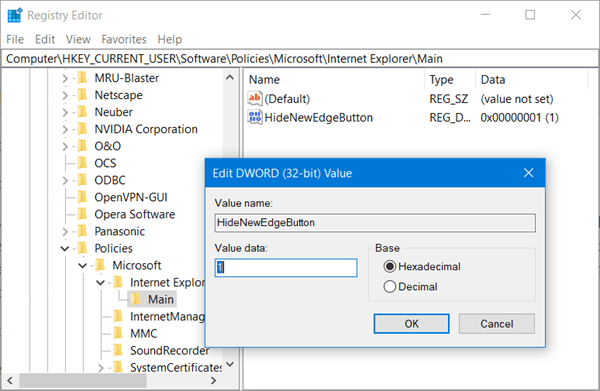Open the Edit menu

pos(45,39)
